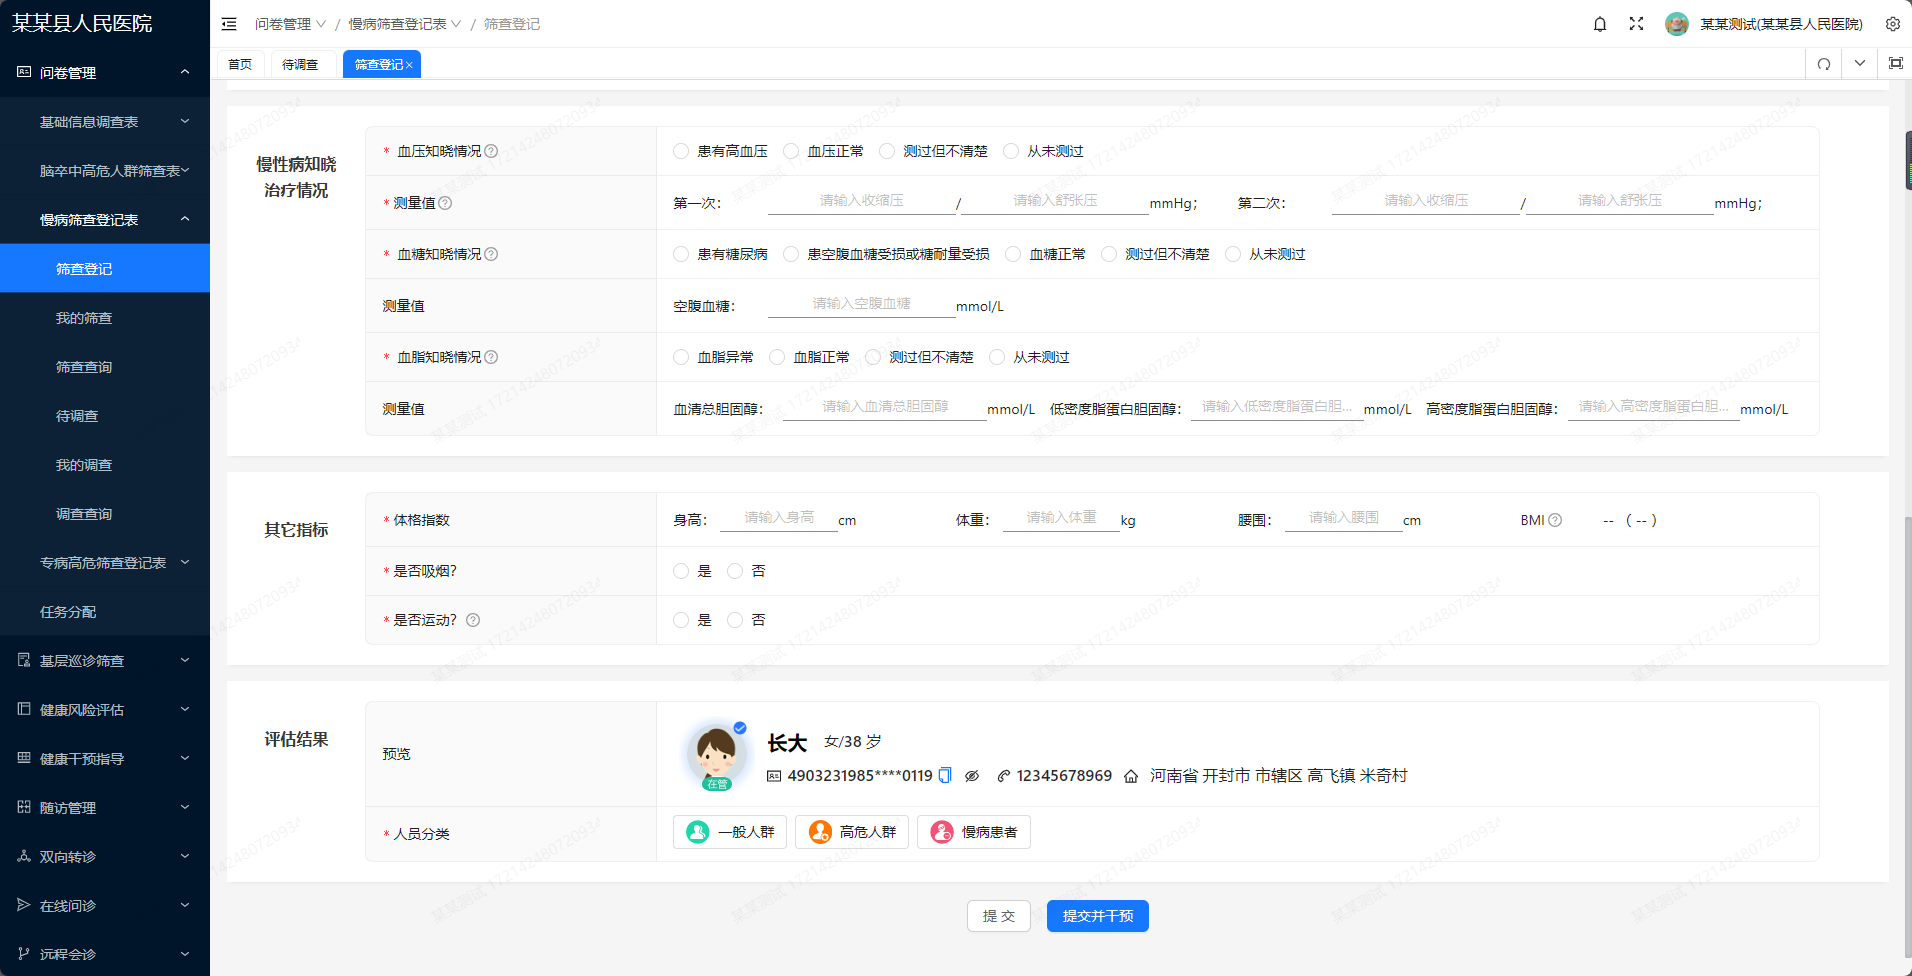Select 是 for 是否吸烟

(x=681, y=571)
